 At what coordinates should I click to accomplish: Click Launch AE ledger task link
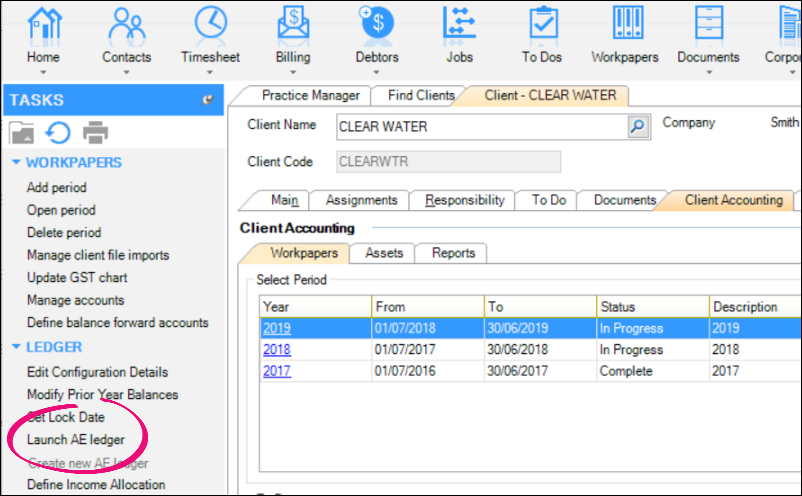(x=76, y=440)
